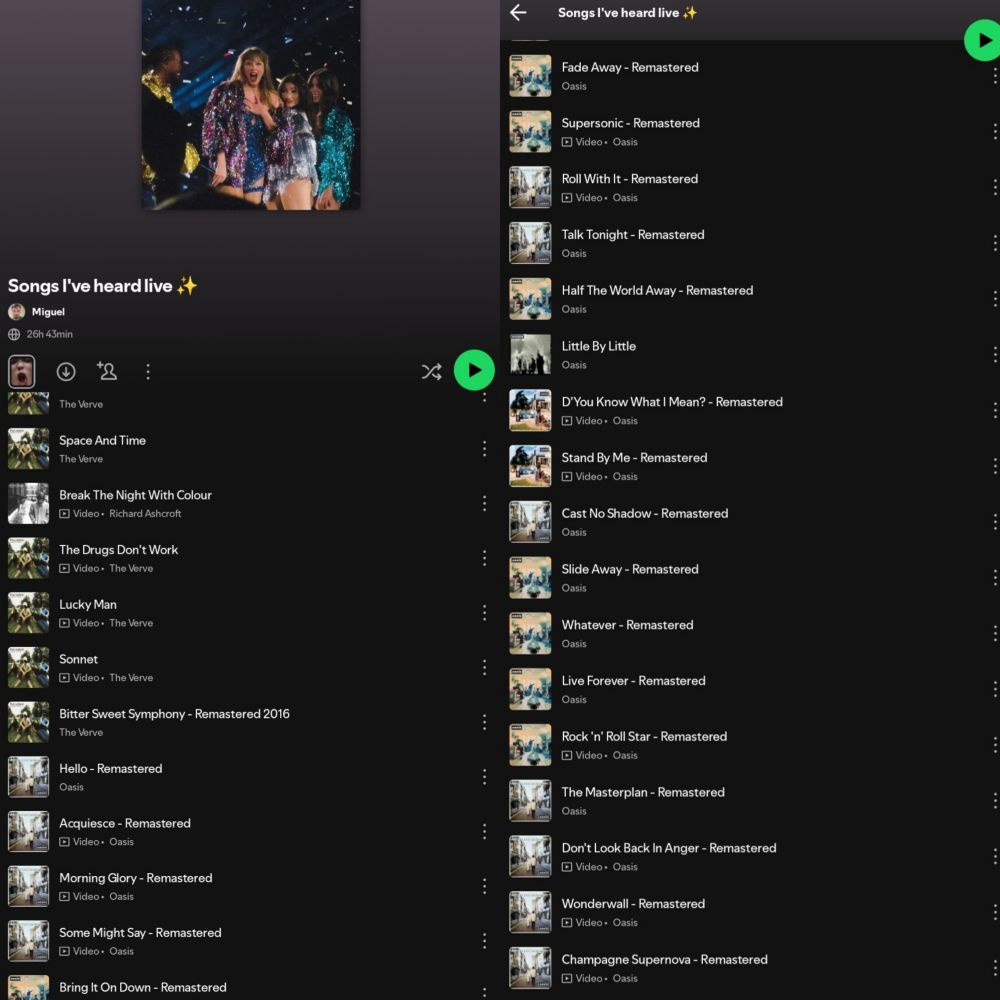Viewport: 1000px width, 1000px height.
Task: Open options for Break The Night With Colour
Action: pos(484,504)
